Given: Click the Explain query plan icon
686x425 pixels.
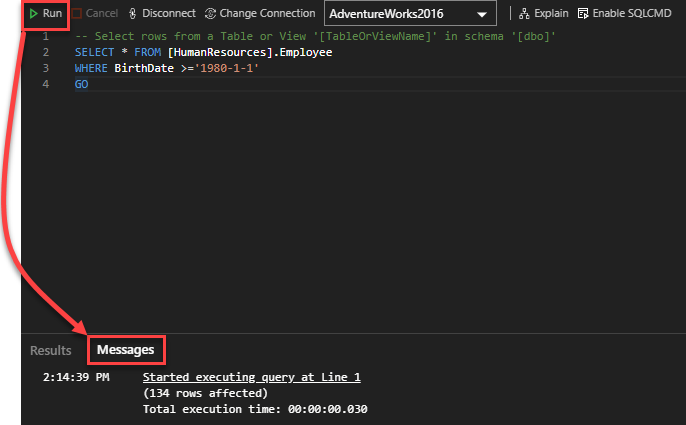Looking at the screenshot, I should 524,14.
